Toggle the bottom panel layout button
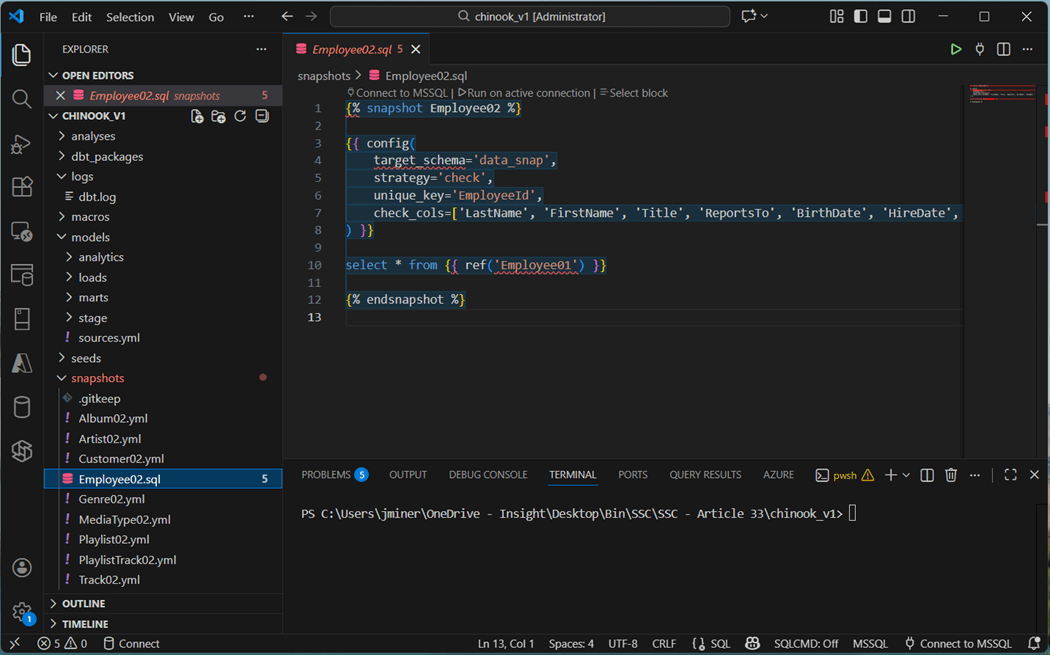The width and height of the screenshot is (1050, 655). click(x=884, y=17)
